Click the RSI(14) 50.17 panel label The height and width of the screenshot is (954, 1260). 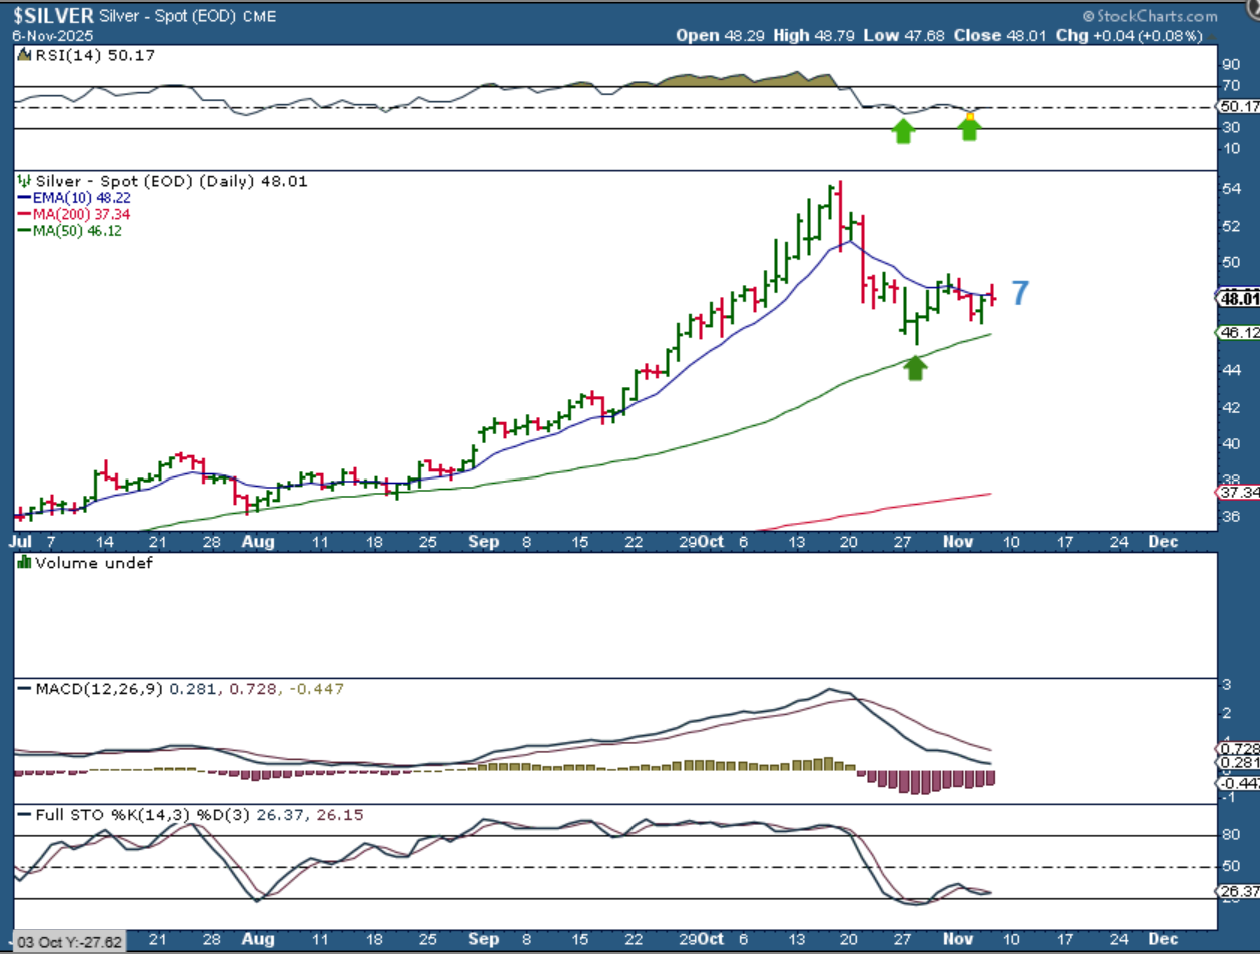click(95, 55)
